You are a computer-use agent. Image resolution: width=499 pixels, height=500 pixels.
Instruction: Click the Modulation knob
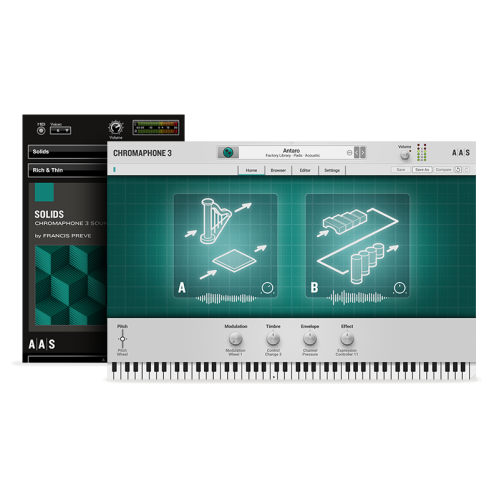pyautogui.click(x=236, y=339)
